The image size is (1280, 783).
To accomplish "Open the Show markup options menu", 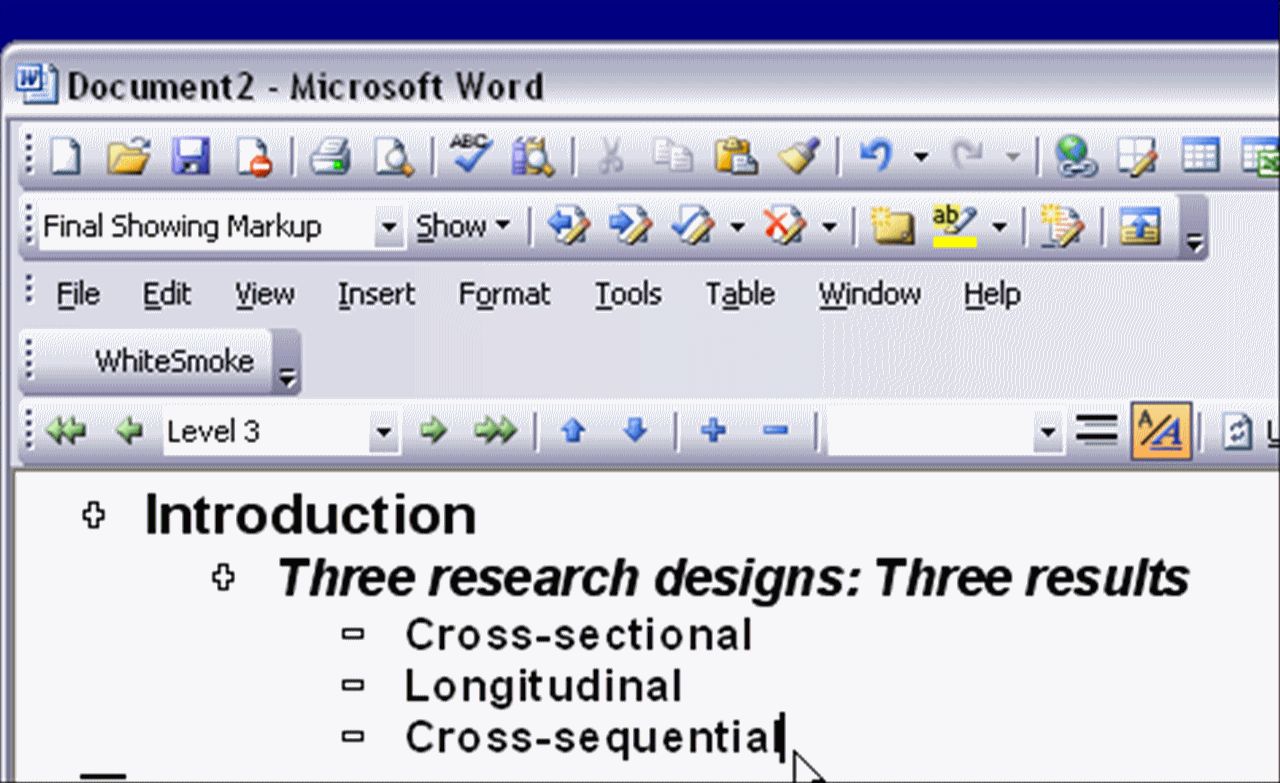I will click(463, 227).
